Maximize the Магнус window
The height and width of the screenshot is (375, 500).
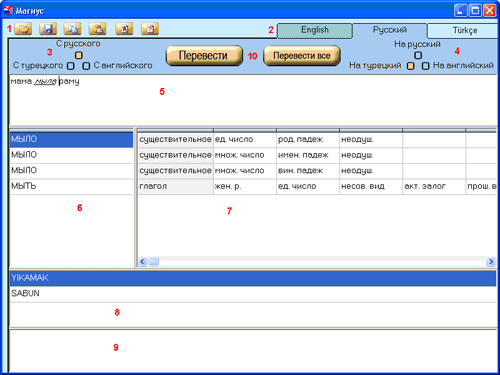coord(475,11)
